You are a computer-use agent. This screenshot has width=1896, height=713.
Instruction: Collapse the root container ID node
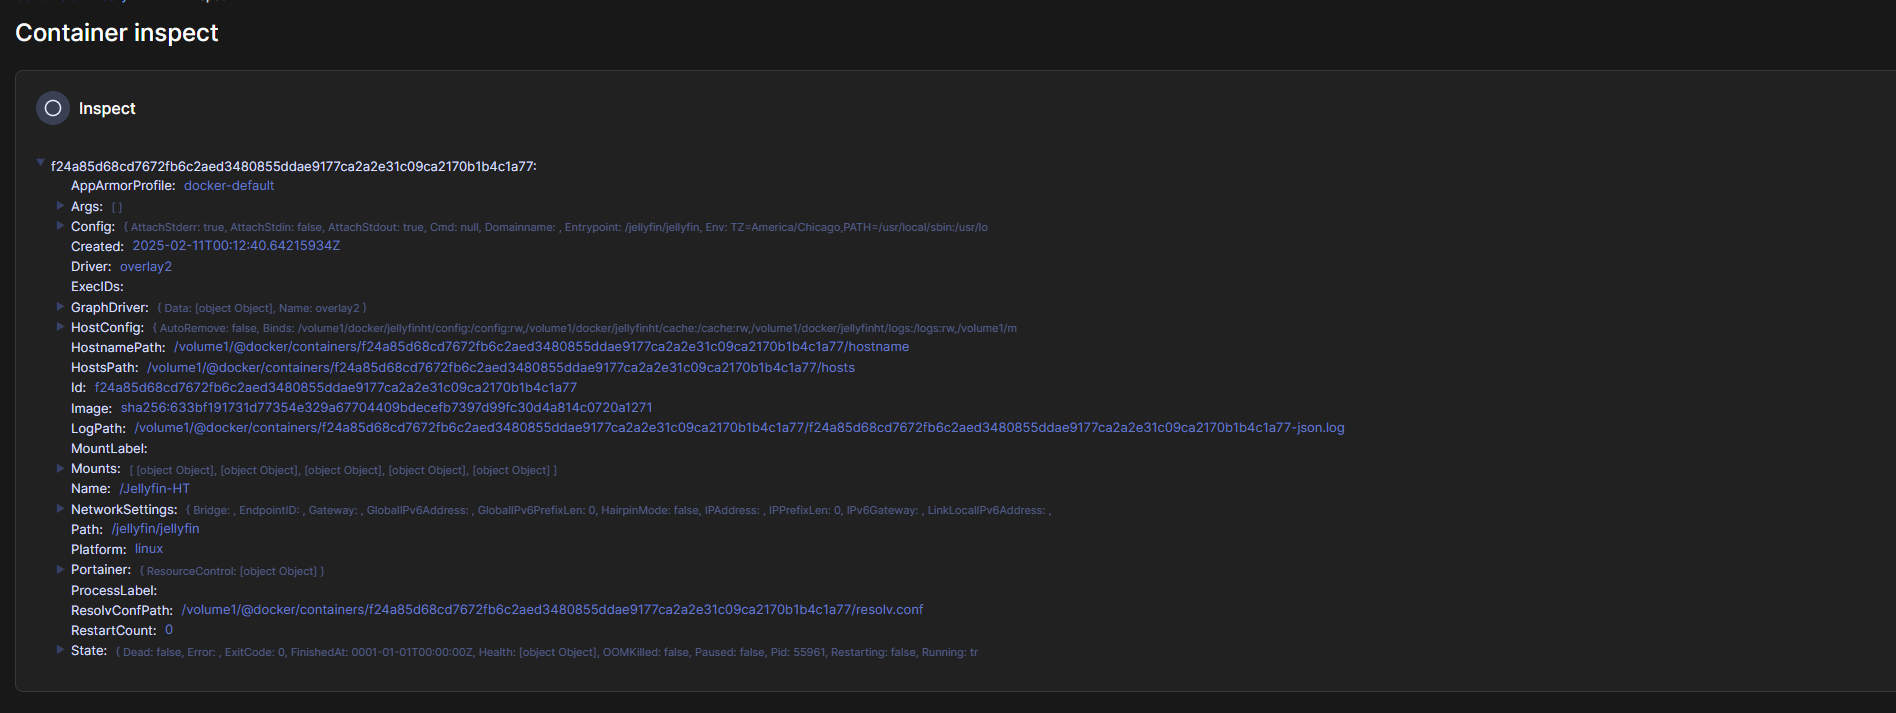pyautogui.click(x=40, y=163)
